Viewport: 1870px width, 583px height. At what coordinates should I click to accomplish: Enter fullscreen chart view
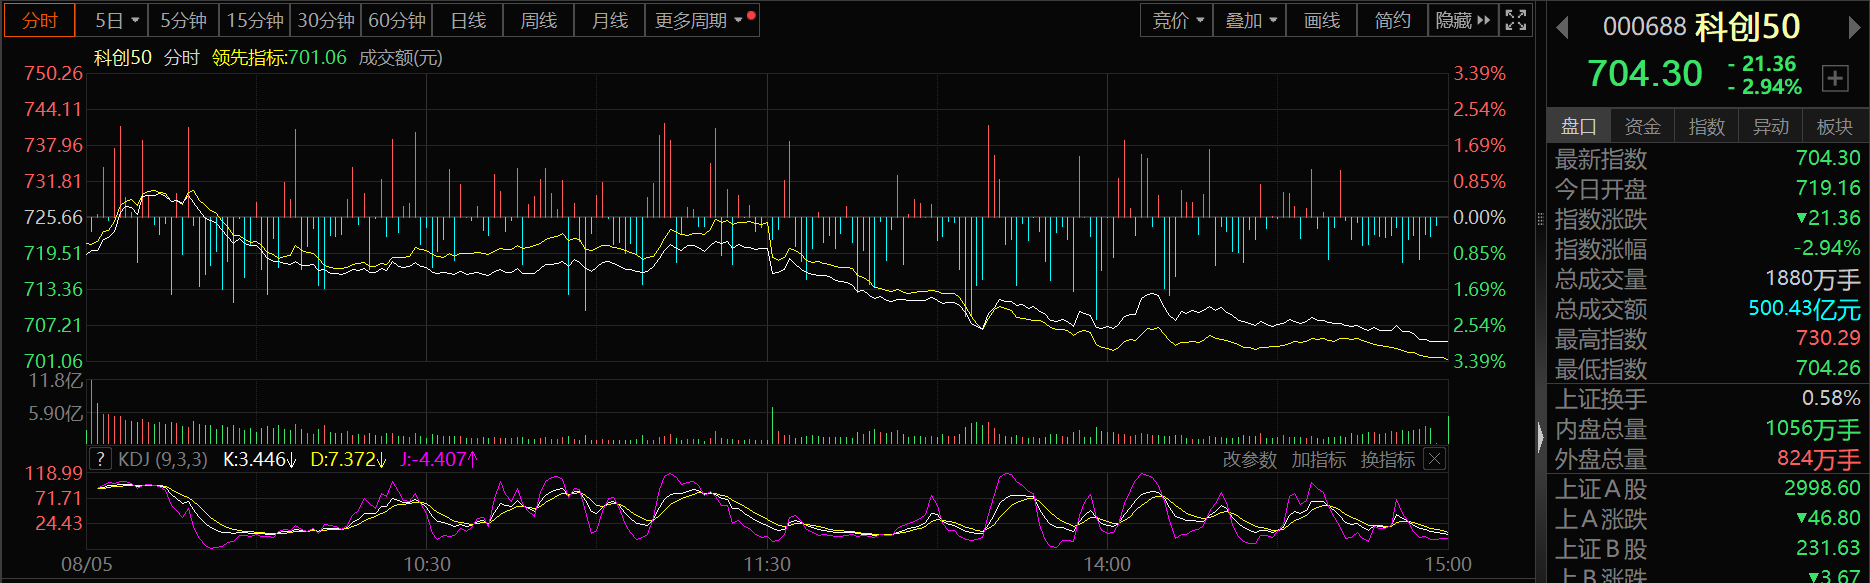(1515, 20)
